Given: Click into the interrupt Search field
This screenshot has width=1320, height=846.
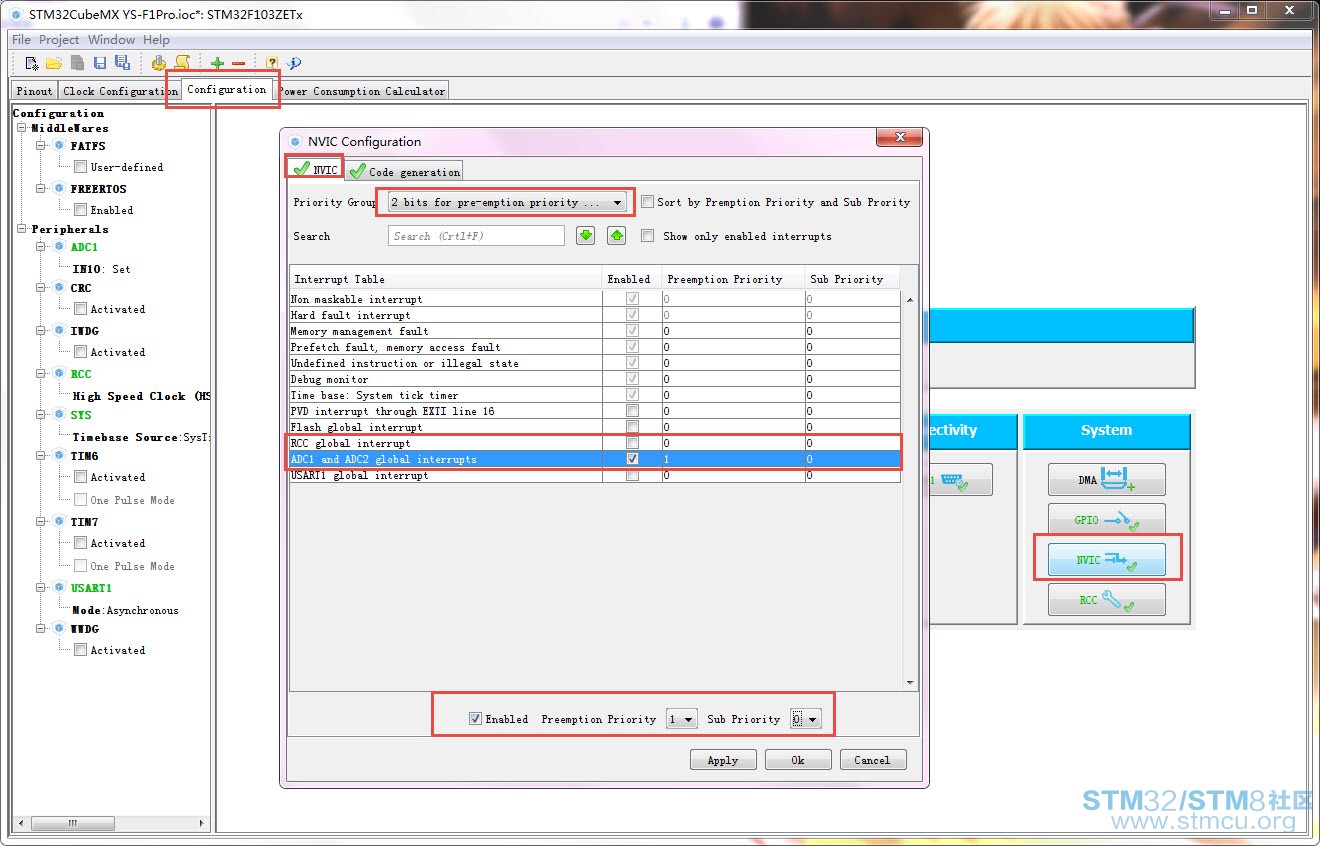Looking at the screenshot, I should (x=476, y=236).
